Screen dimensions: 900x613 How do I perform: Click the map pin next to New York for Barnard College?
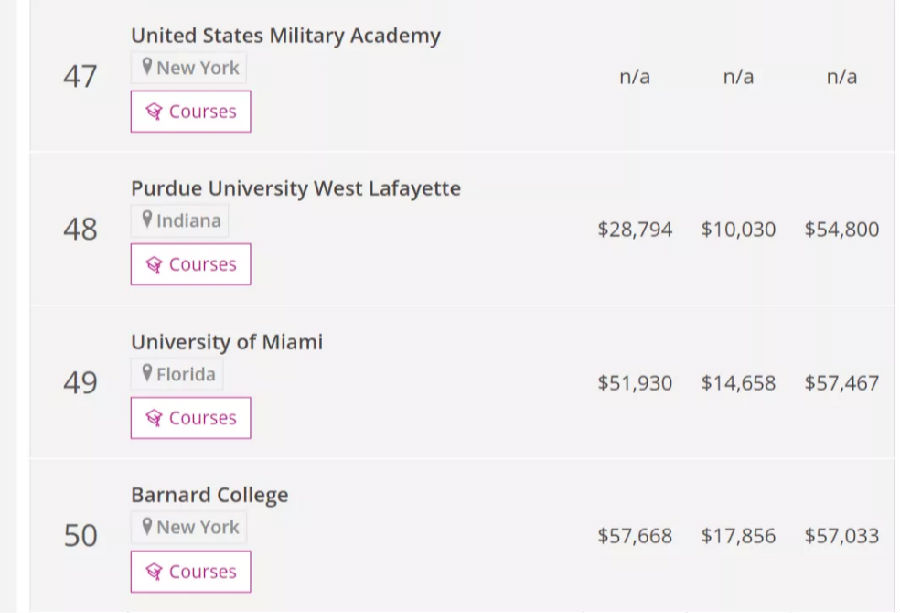pos(147,527)
